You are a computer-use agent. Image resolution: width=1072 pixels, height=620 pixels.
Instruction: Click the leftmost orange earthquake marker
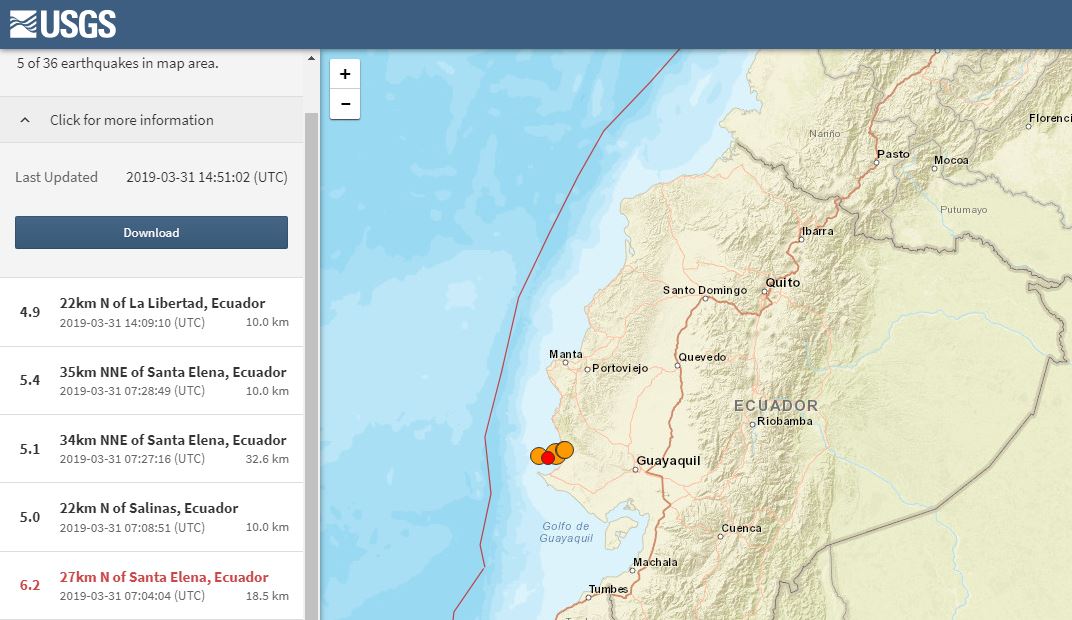coord(538,456)
